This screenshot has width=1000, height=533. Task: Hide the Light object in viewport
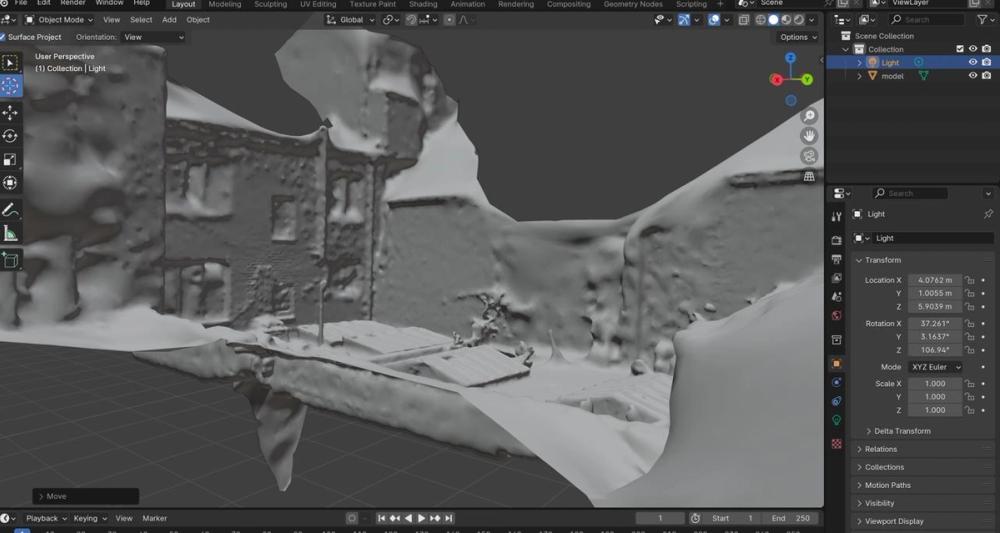(x=973, y=62)
